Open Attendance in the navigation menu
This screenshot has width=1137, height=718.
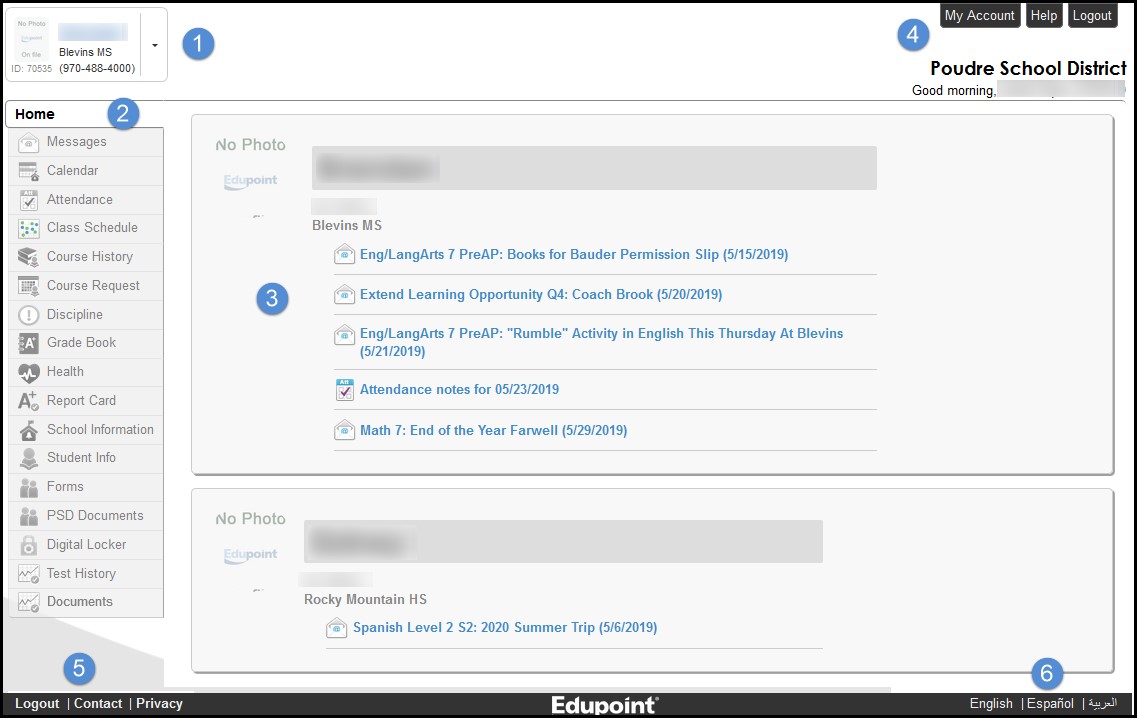pyautogui.click(x=86, y=199)
